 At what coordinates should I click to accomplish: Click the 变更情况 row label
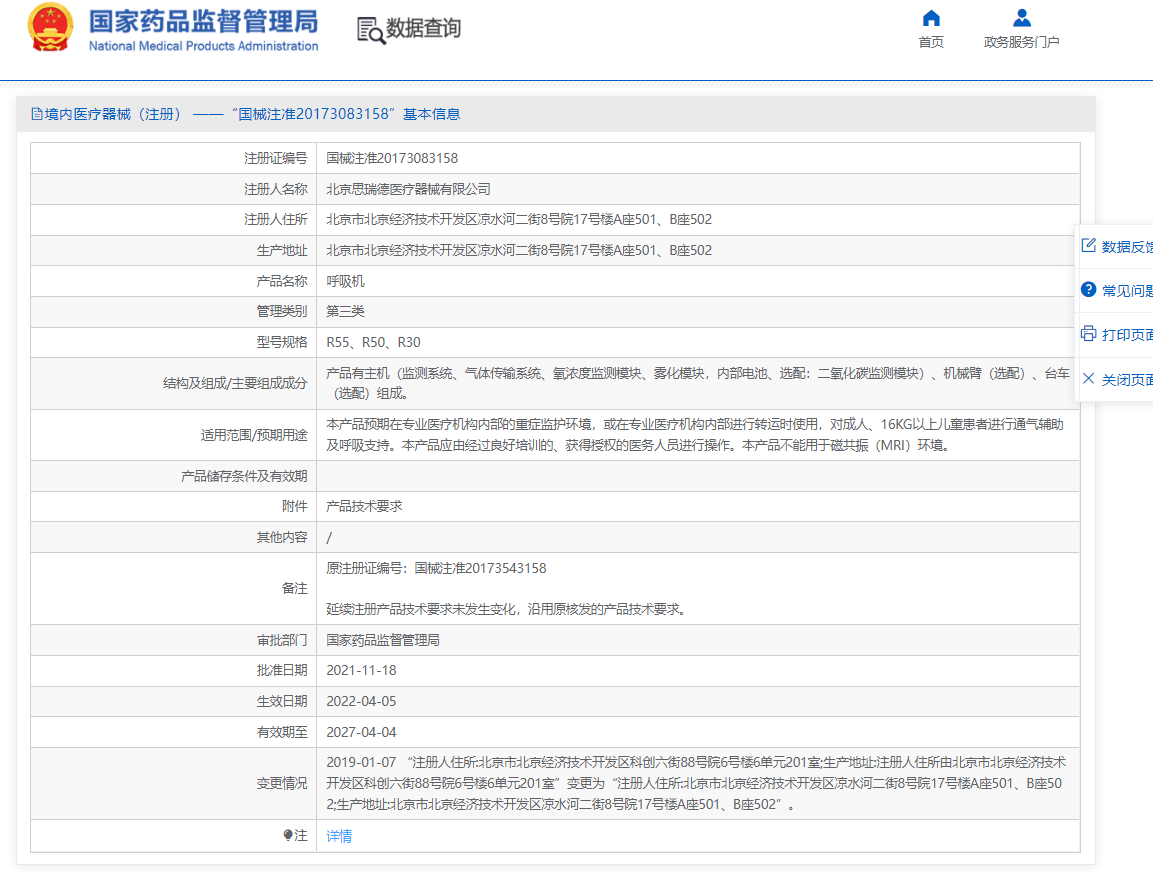(282, 783)
